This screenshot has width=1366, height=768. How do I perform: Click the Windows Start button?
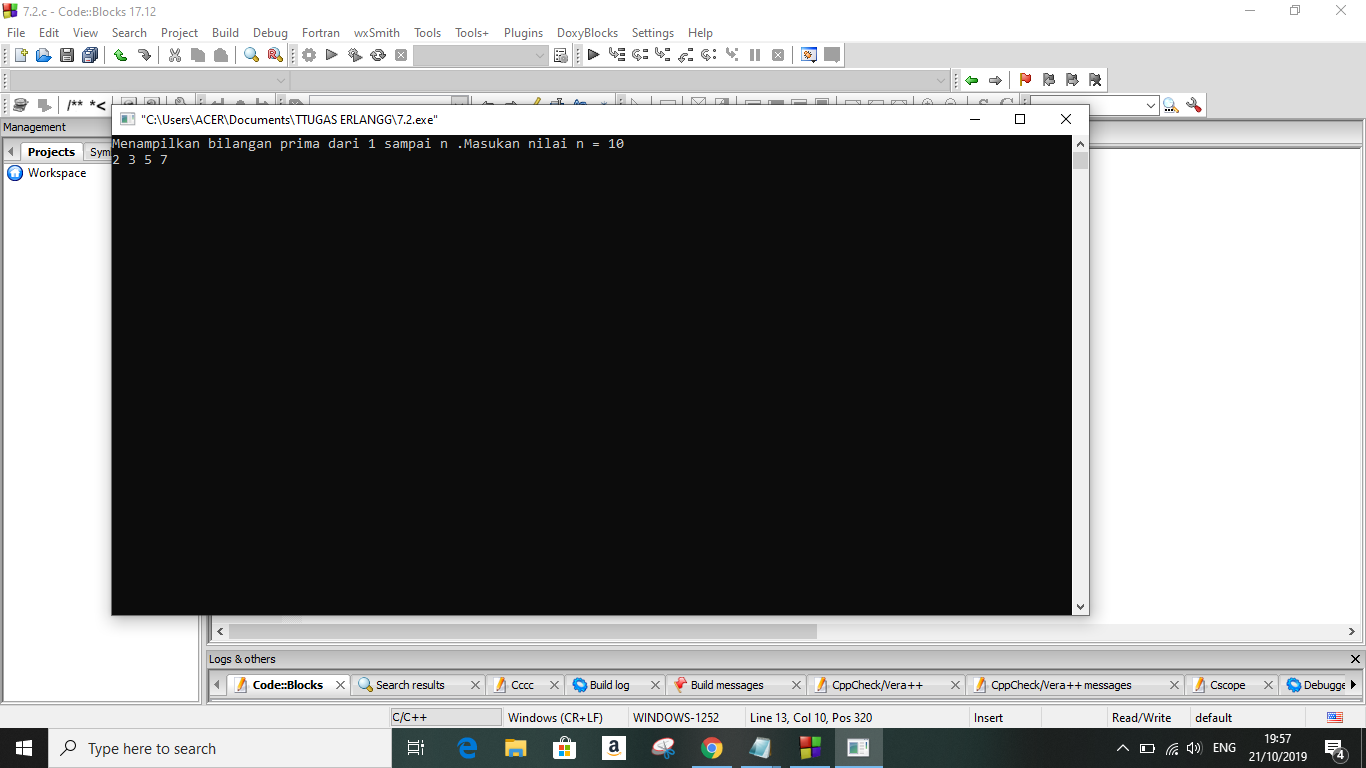click(24, 748)
